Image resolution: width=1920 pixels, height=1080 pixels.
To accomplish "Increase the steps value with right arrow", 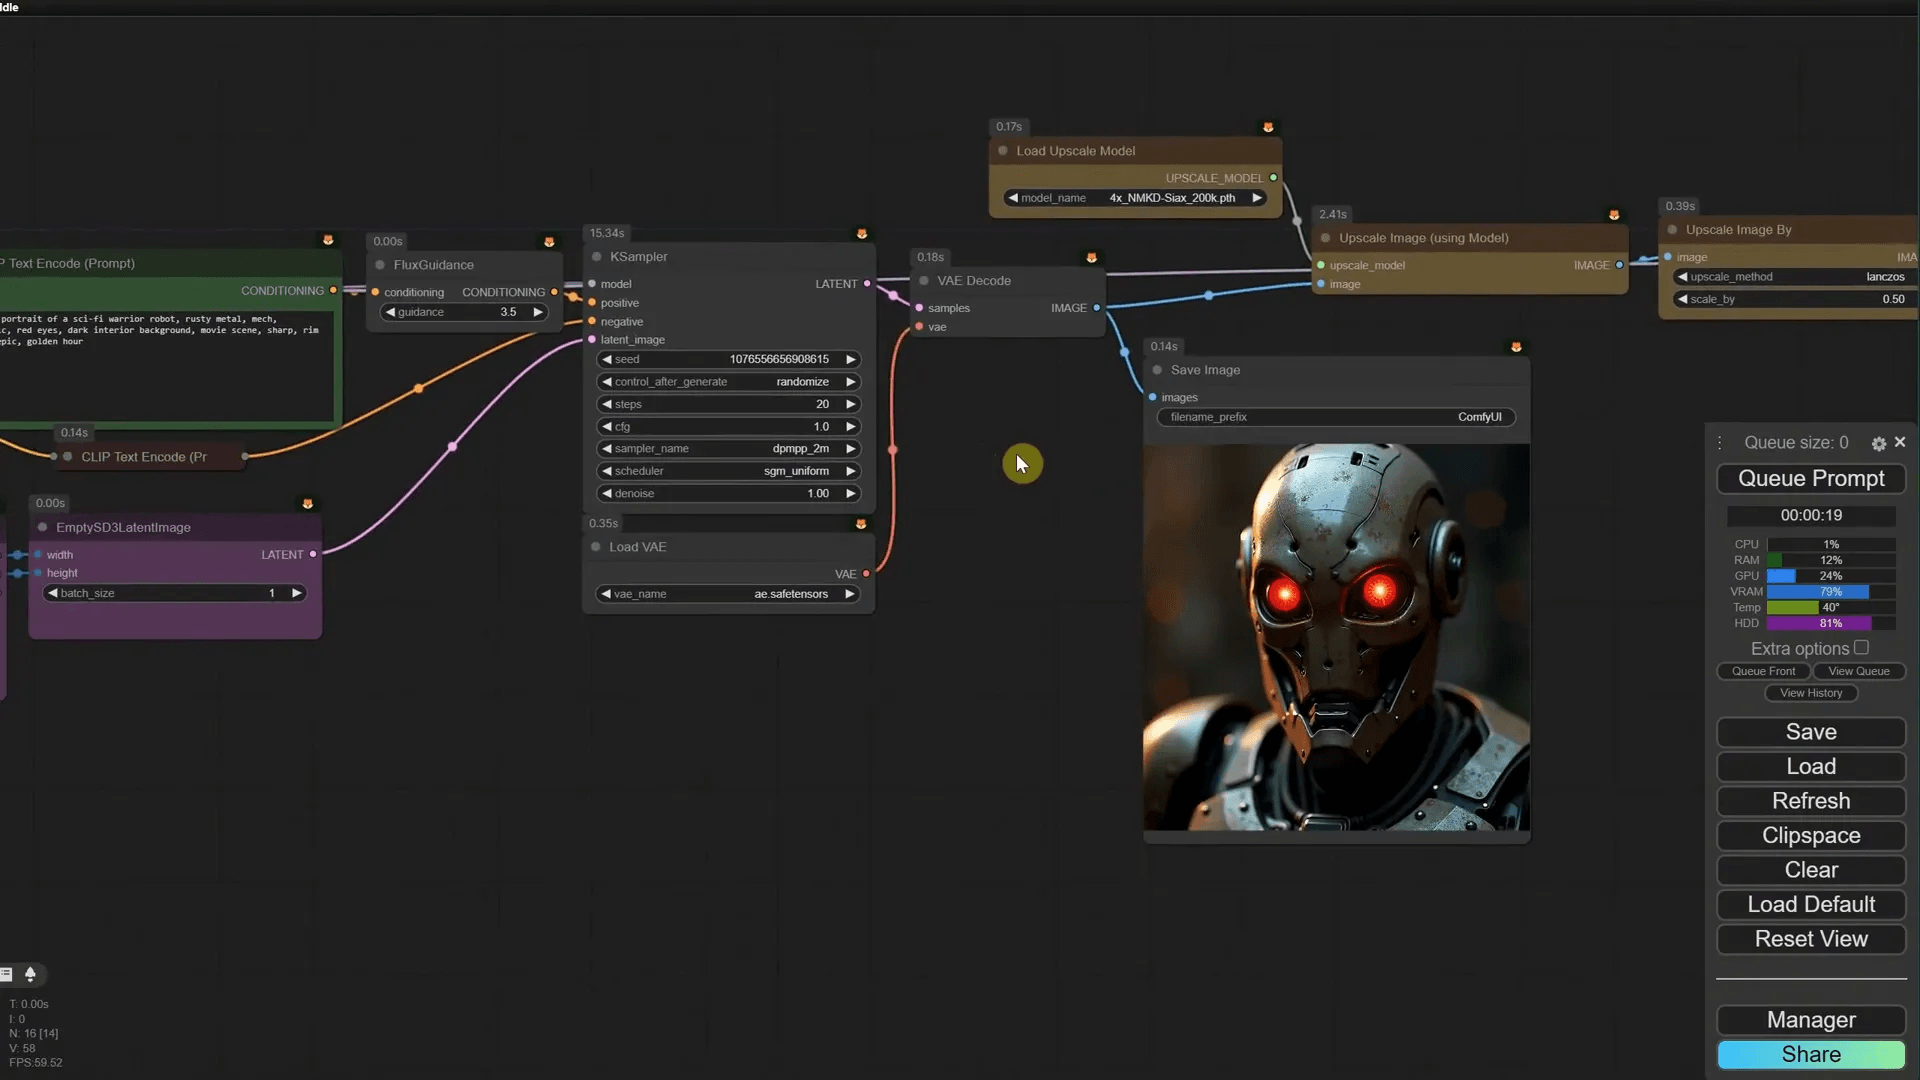I will [x=851, y=404].
